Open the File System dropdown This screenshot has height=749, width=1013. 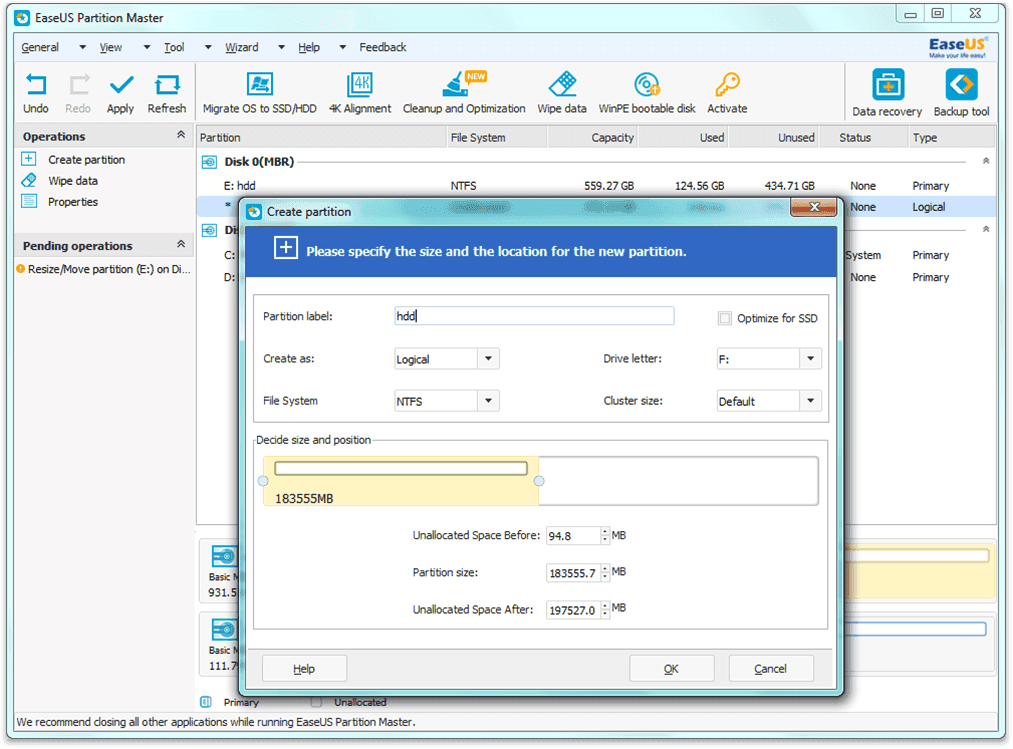(488, 401)
